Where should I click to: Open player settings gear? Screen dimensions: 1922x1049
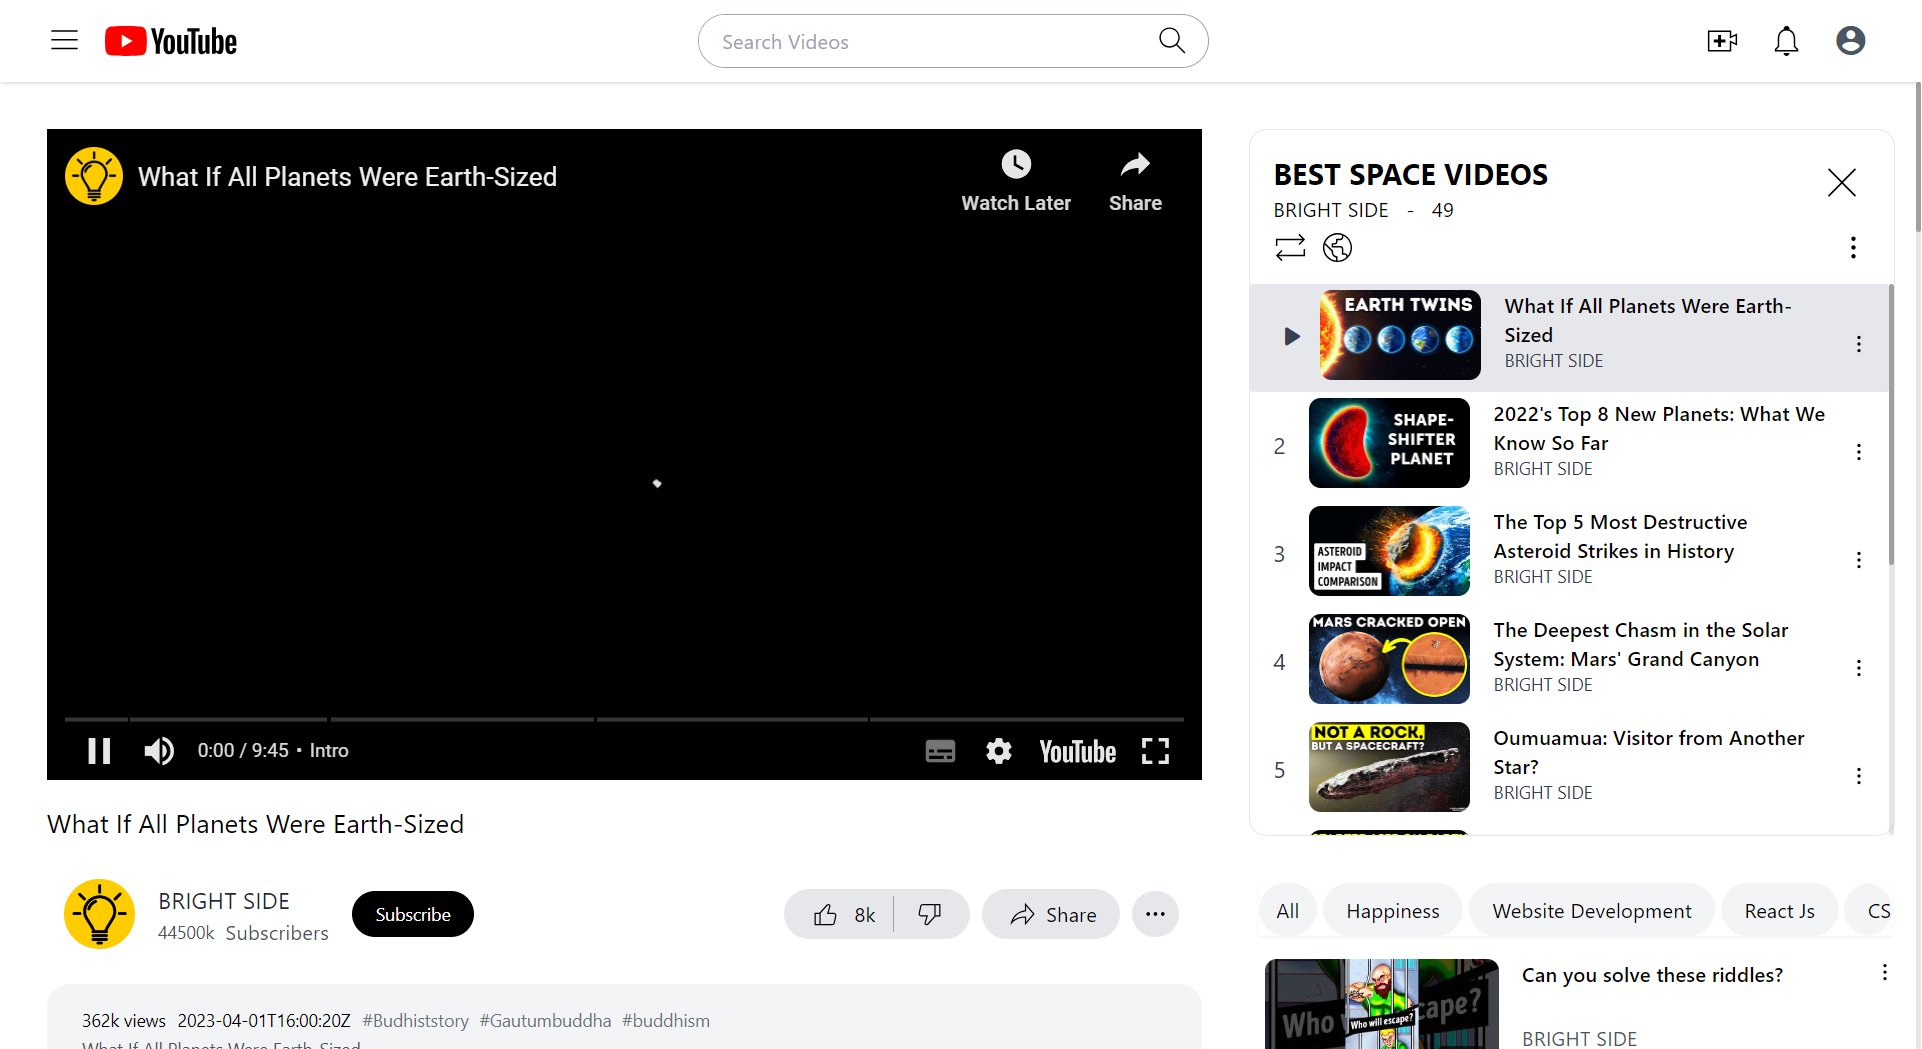(999, 751)
